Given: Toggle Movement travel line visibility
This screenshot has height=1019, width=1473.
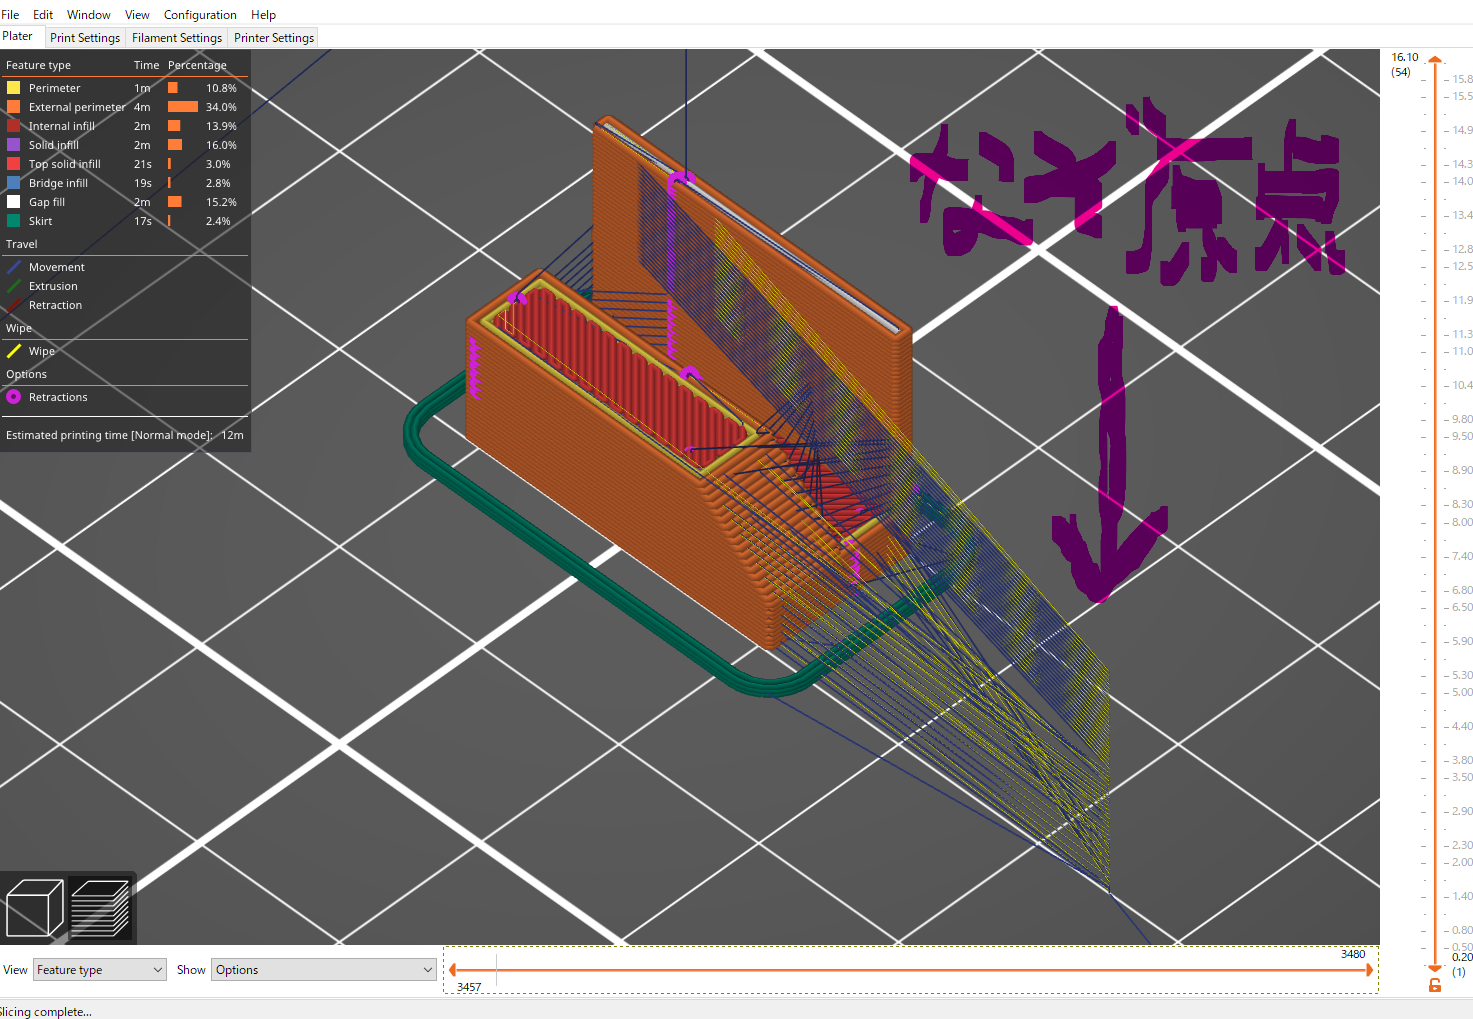Looking at the screenshot, I should (x=14, y=267).
